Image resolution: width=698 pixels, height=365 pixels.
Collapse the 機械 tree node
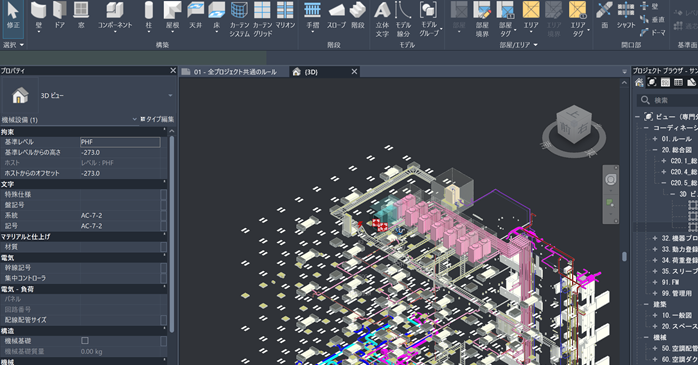[x=646, y=337]
